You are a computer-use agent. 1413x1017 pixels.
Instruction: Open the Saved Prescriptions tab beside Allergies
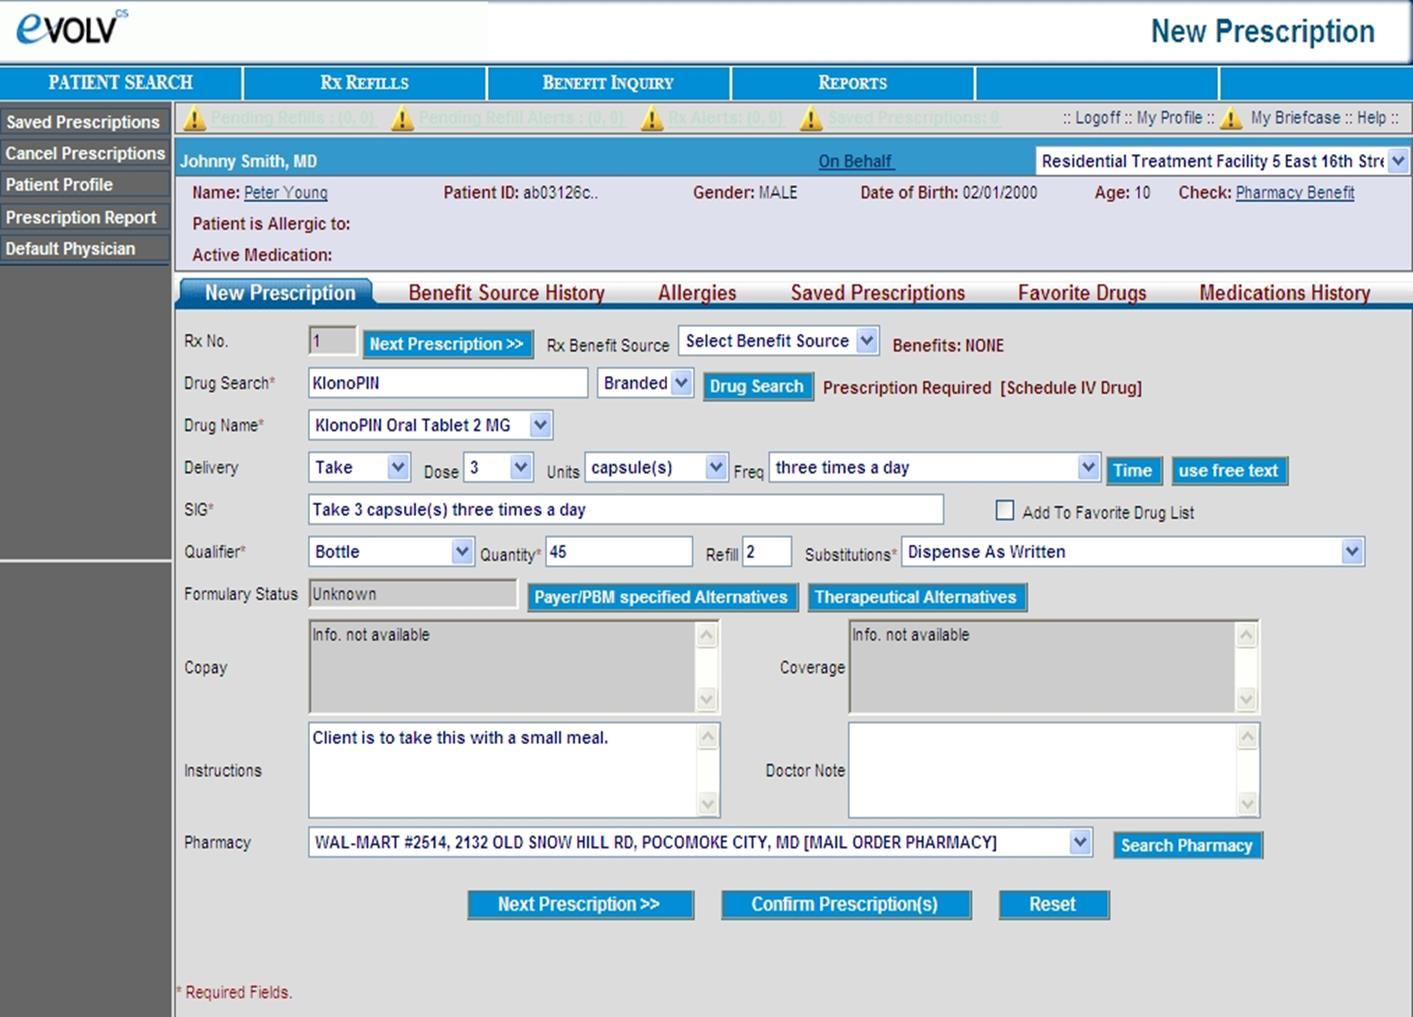tap(878, 293)
